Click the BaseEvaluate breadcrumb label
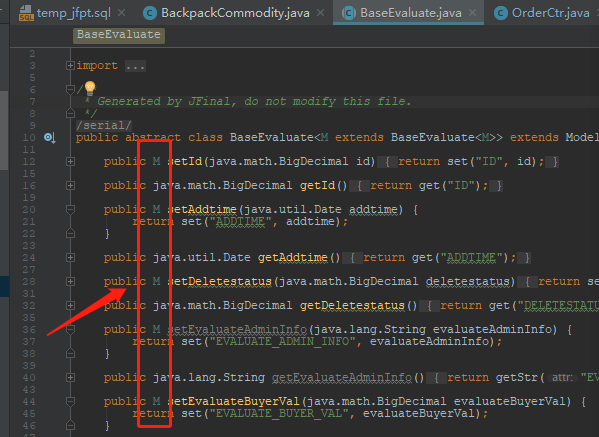Screen dimensions: 599x437 [119, 35]
